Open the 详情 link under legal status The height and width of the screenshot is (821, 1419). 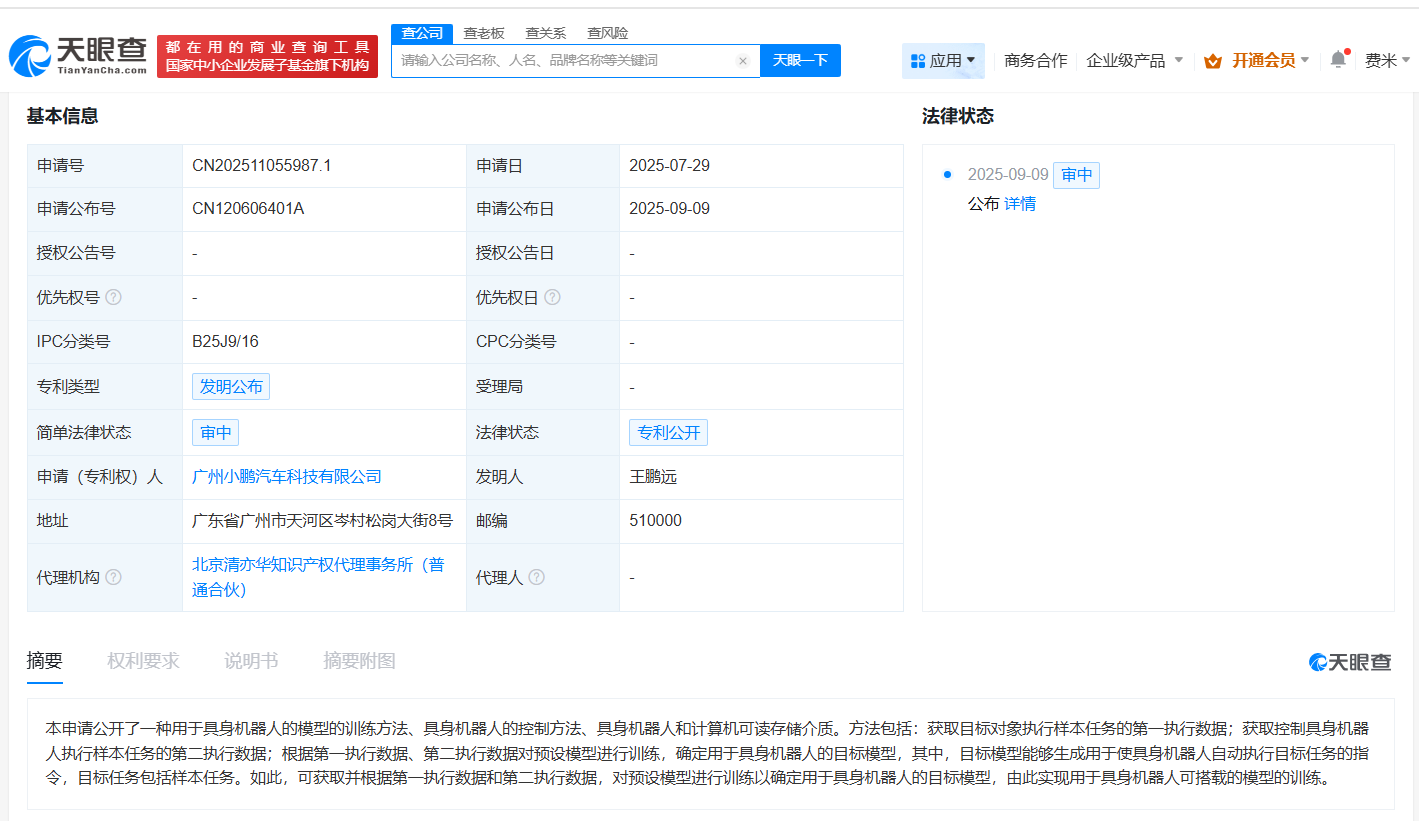[1019, 203]
